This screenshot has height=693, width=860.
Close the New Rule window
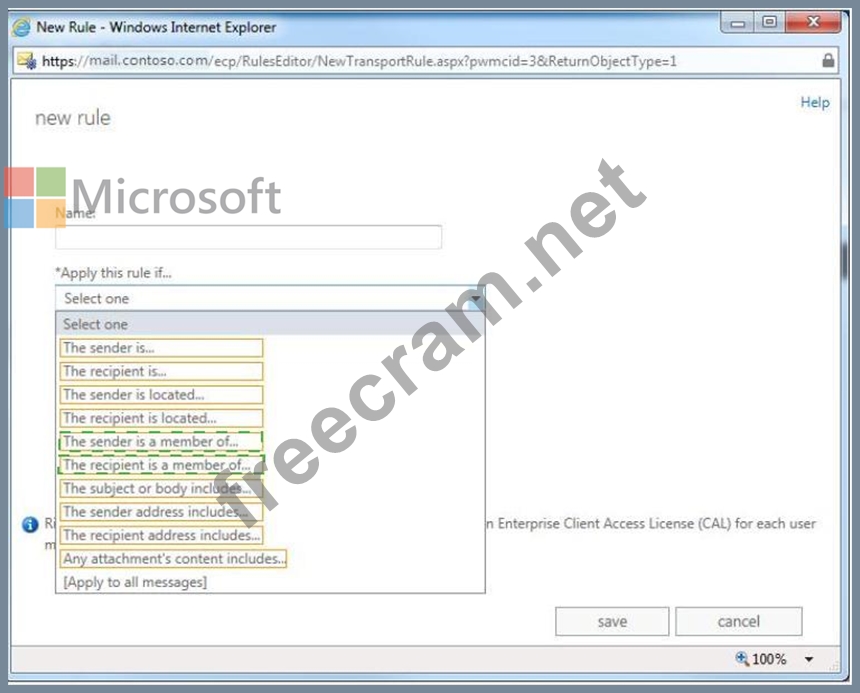(x=813, y=22)
